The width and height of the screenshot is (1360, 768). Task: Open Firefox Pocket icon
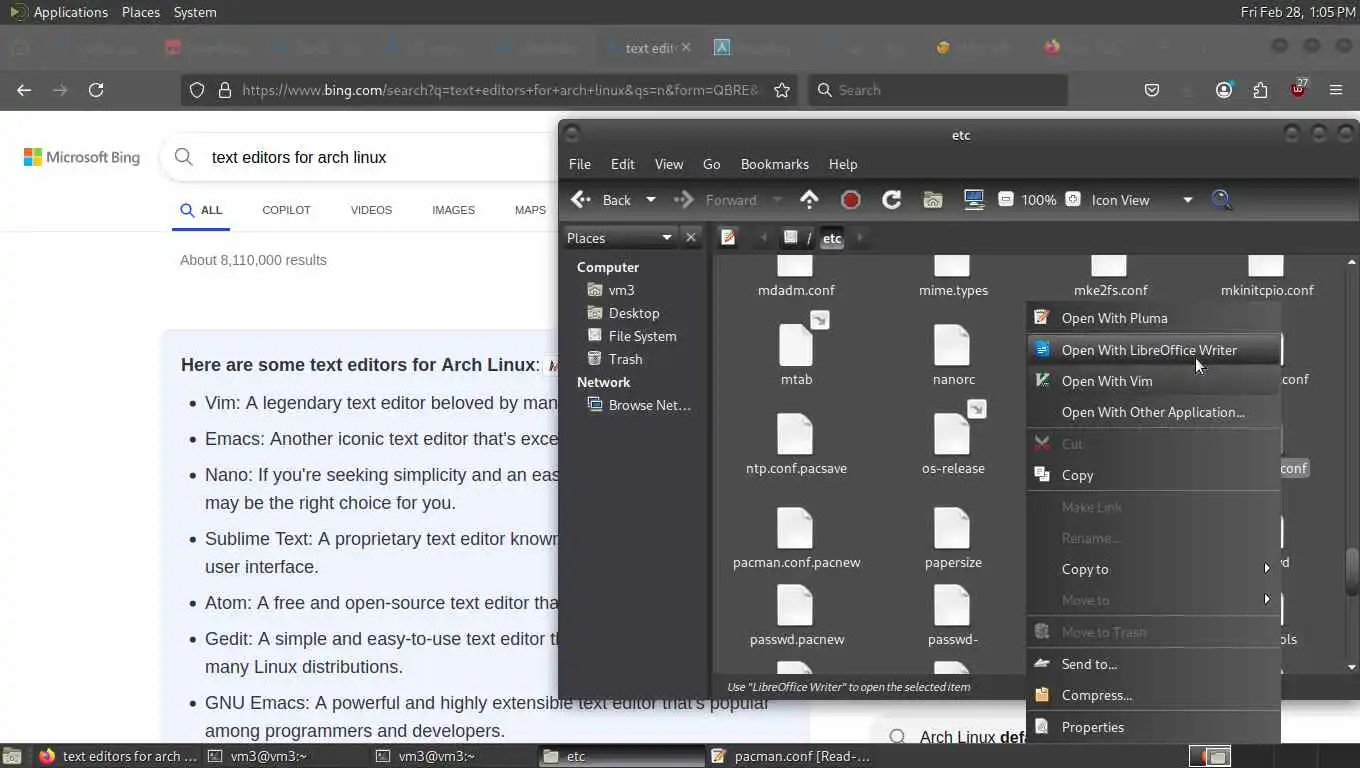[x=1152, y=90]
